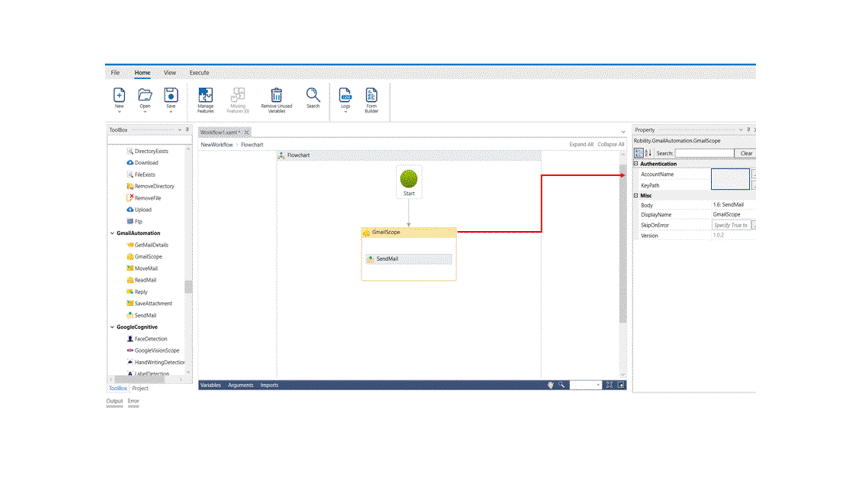853x480 pixels.
Task: Open the File menu
Action: [115, 72]
